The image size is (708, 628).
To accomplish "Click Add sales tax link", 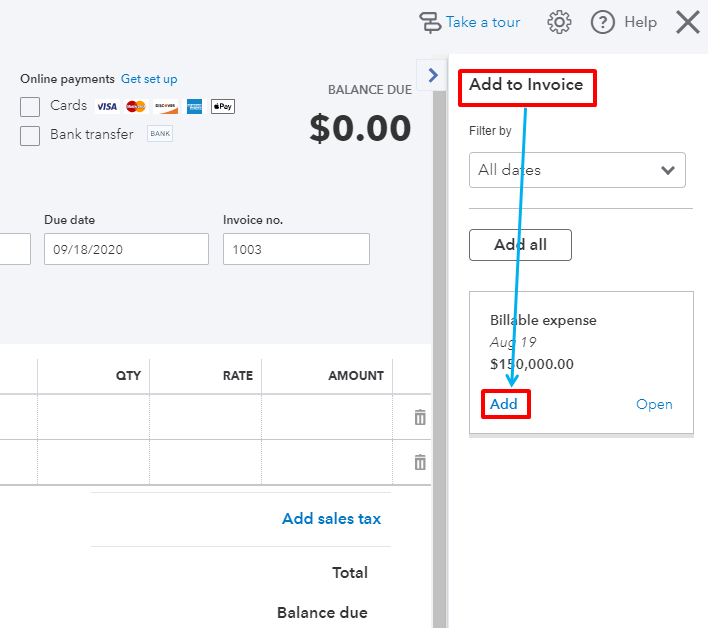I will 331,518.
